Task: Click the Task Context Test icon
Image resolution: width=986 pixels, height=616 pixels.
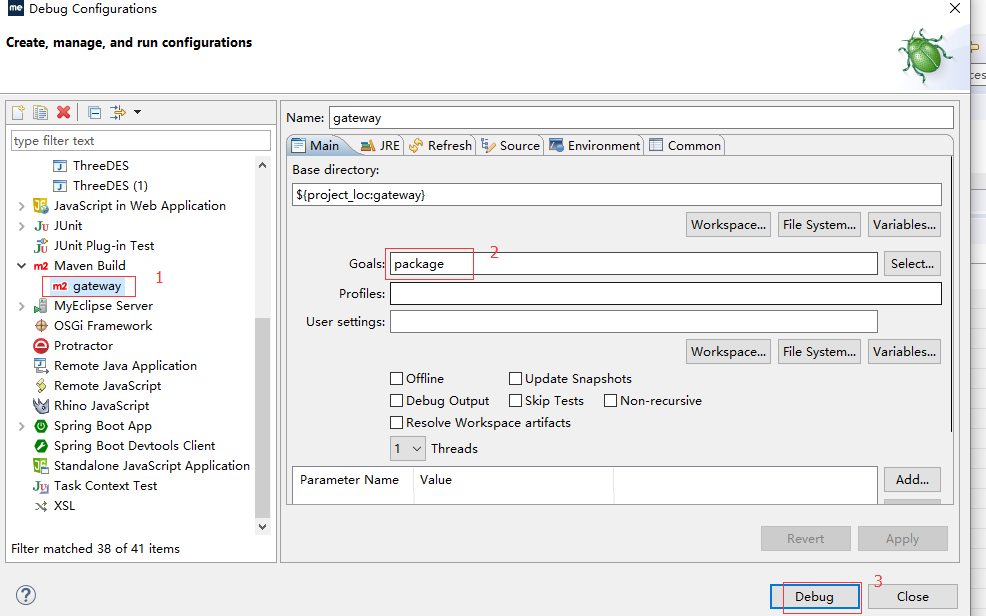Action: tap(41, 486)
